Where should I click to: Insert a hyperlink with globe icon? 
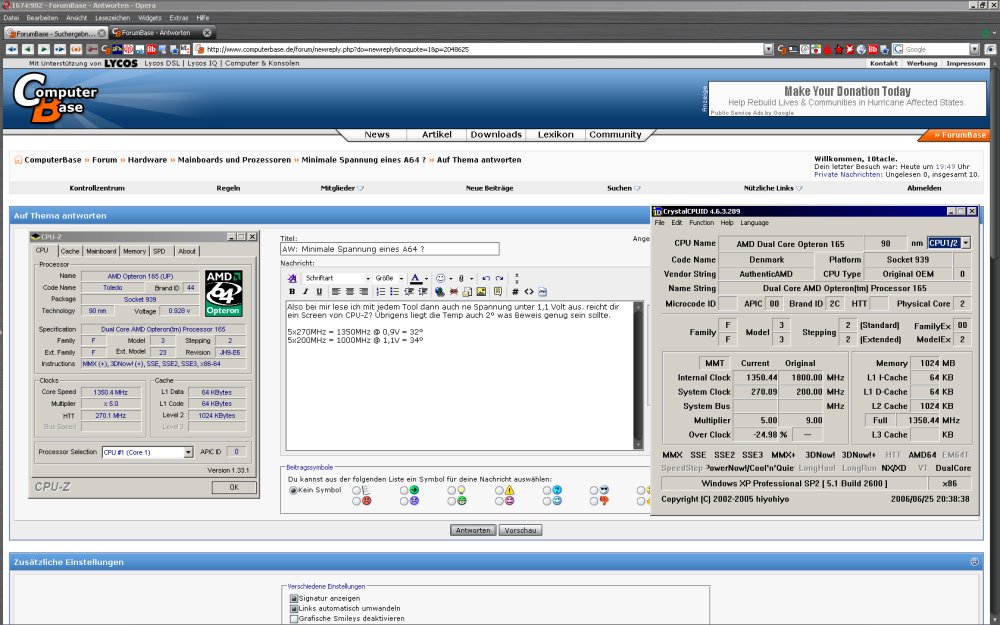tap(439, 291)
